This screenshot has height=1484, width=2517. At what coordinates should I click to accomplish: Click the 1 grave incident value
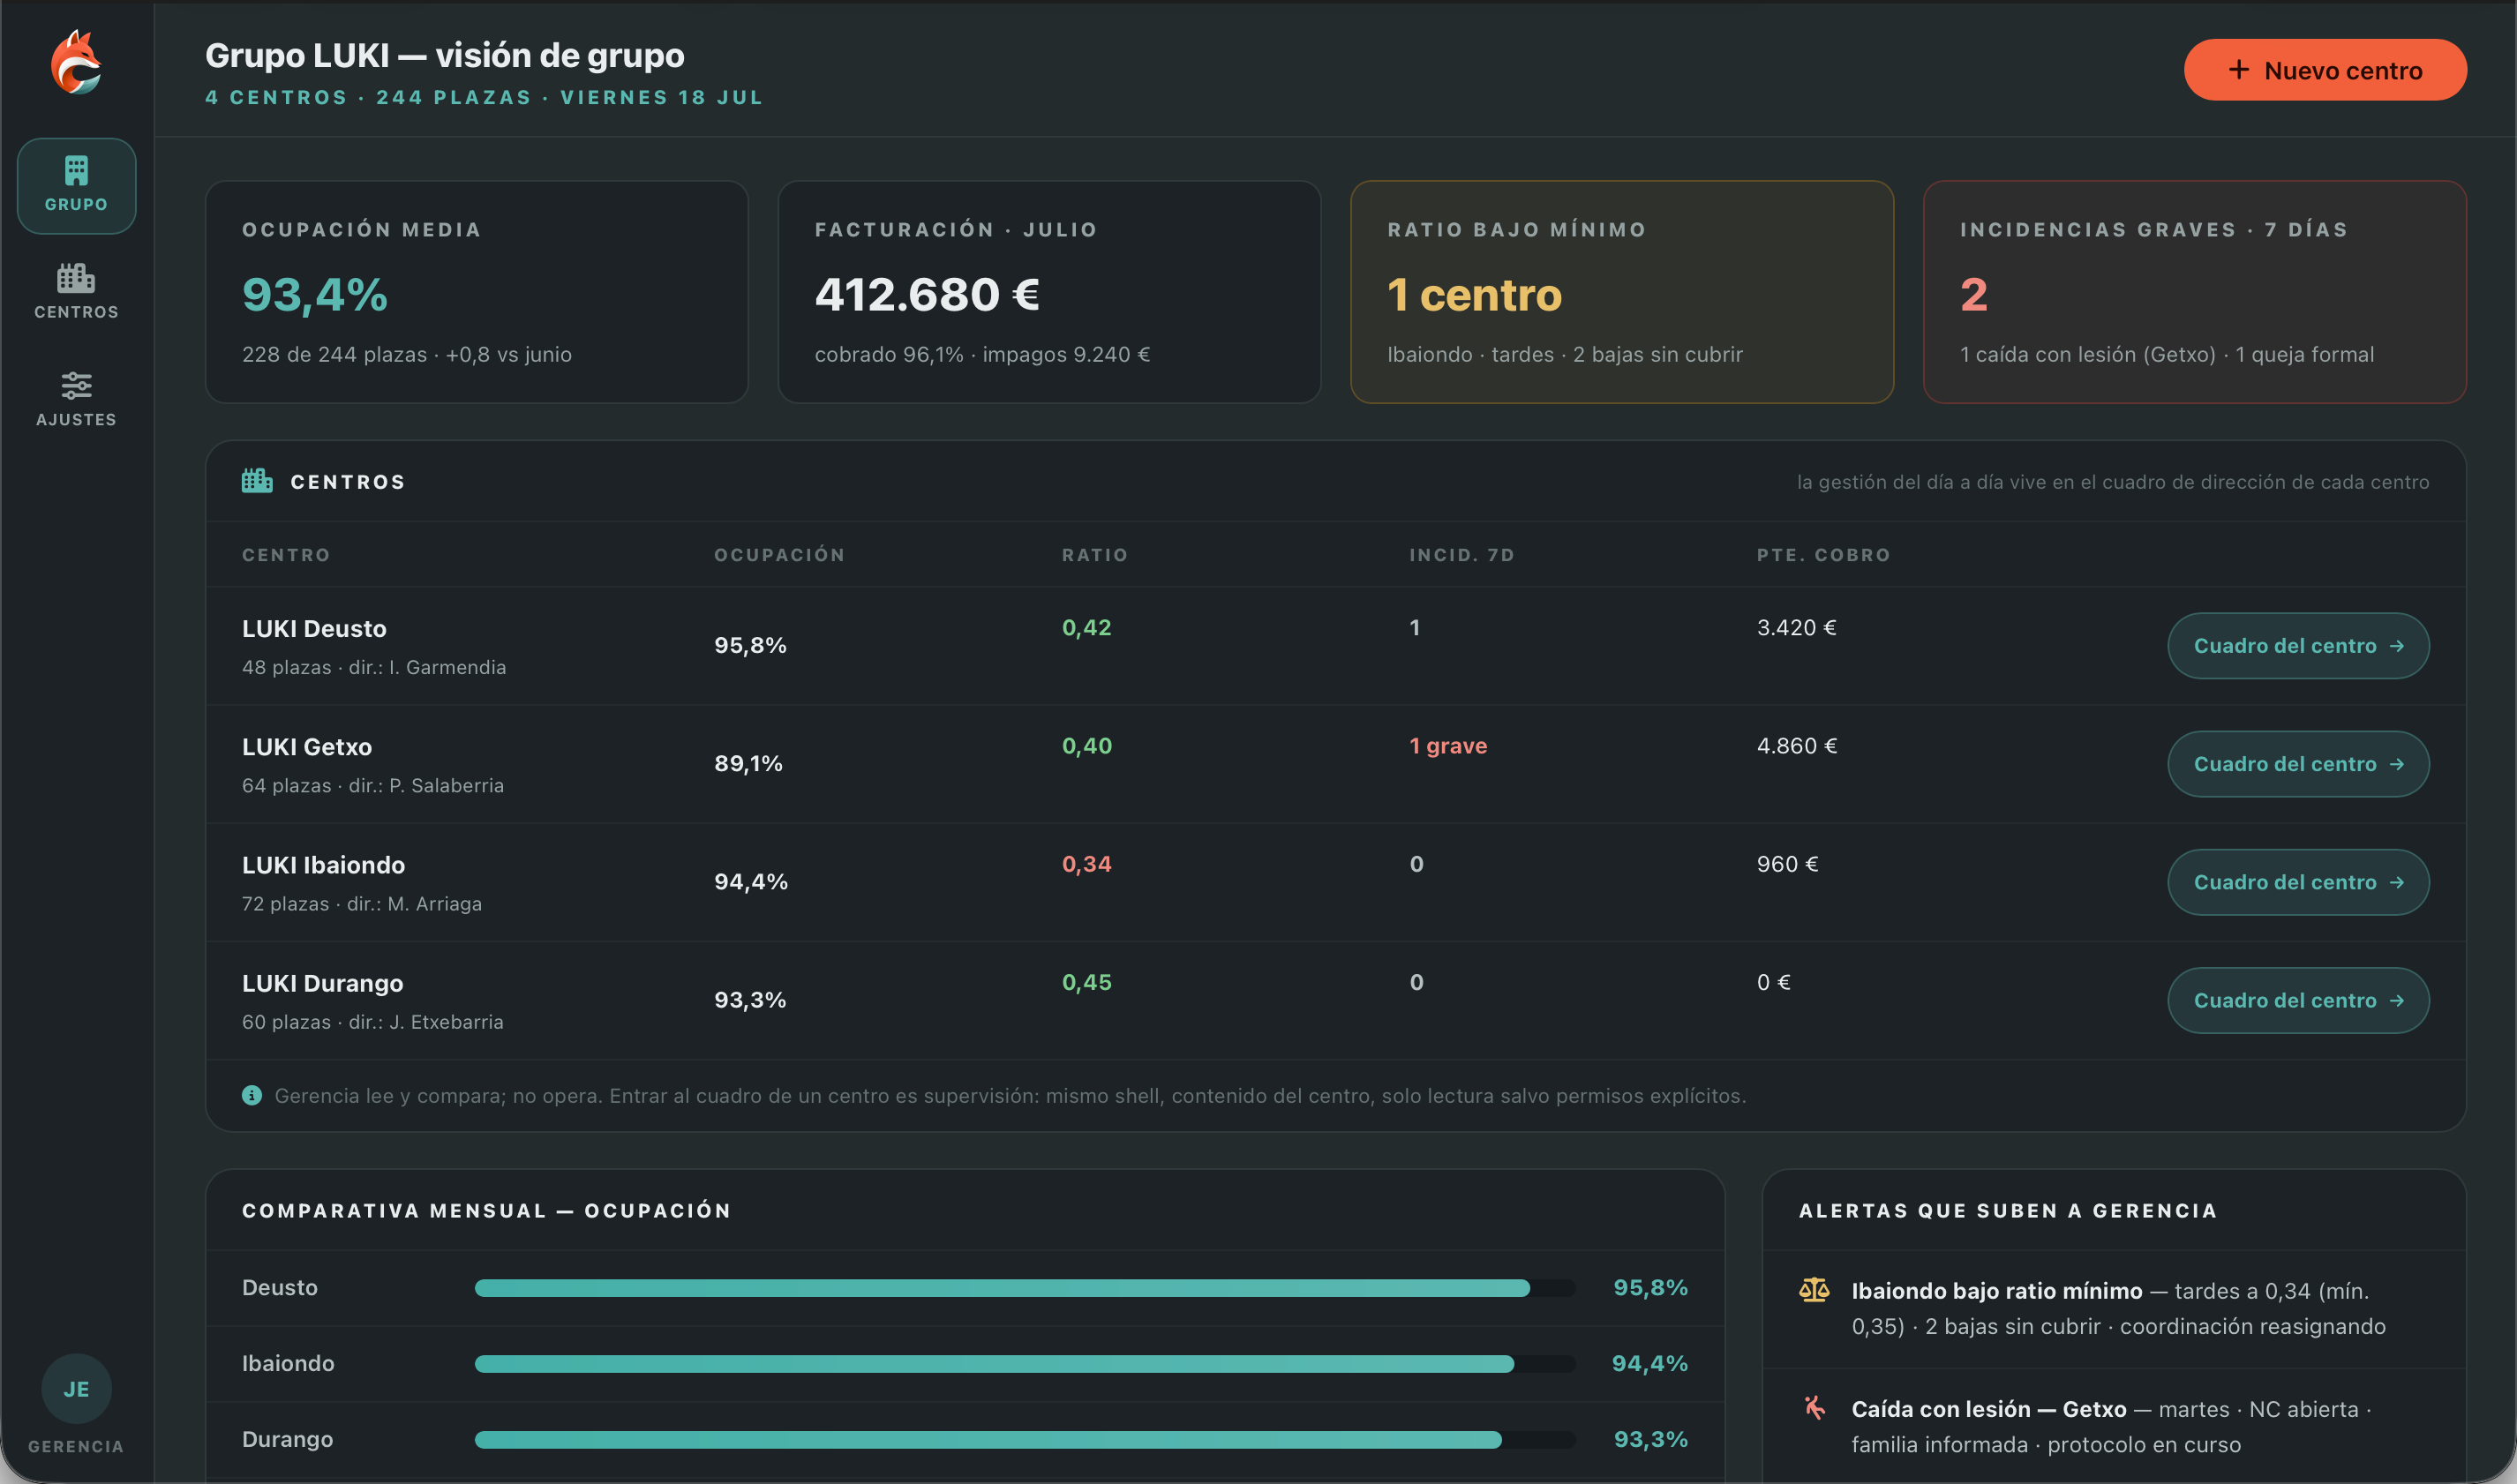[x=1448, y=746]
